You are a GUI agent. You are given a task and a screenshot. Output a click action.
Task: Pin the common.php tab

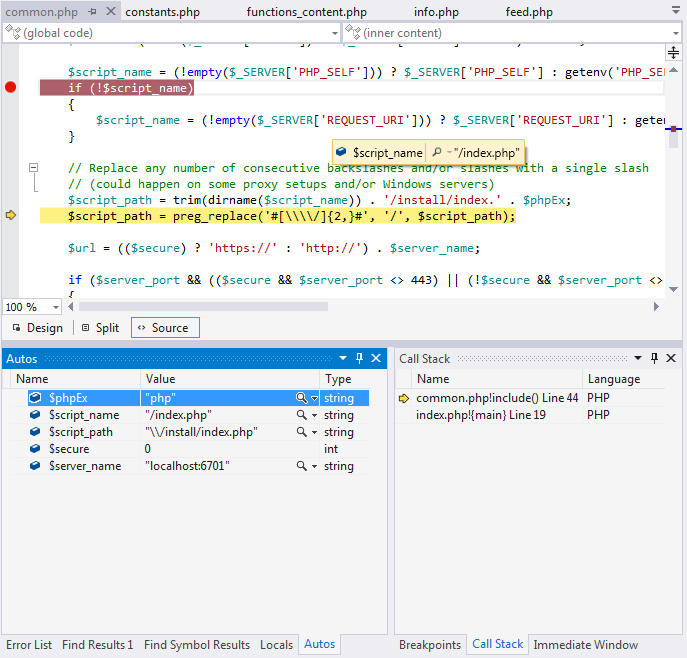coord(92,12)
